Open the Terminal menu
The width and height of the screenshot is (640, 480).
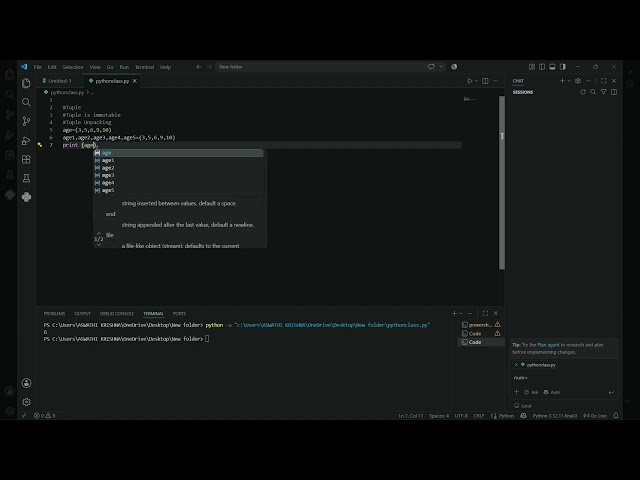pos(144,67)
